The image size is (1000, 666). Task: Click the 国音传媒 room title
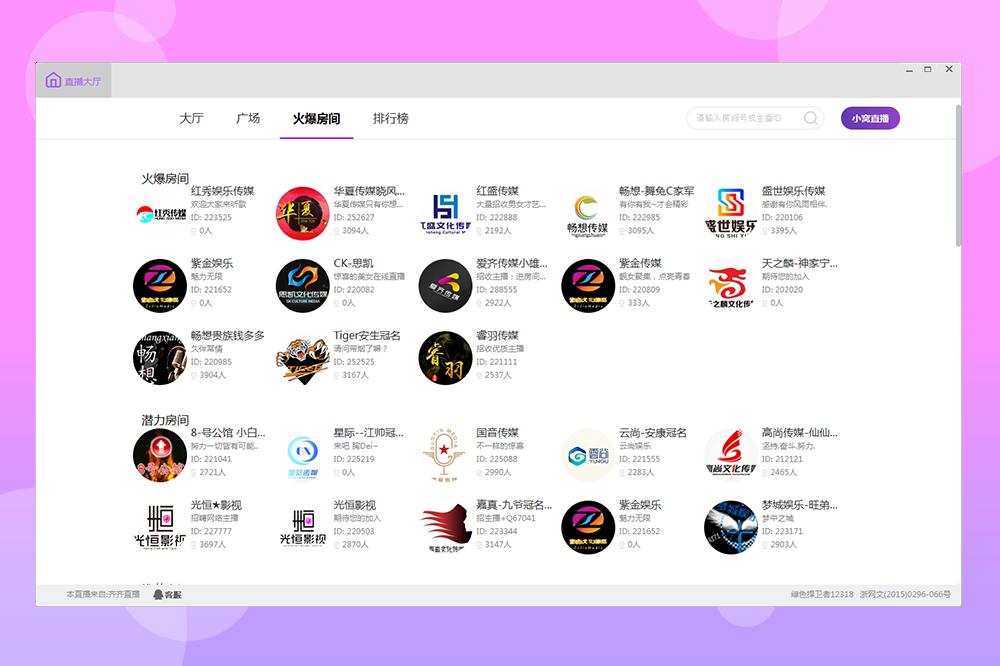[497, 433]
